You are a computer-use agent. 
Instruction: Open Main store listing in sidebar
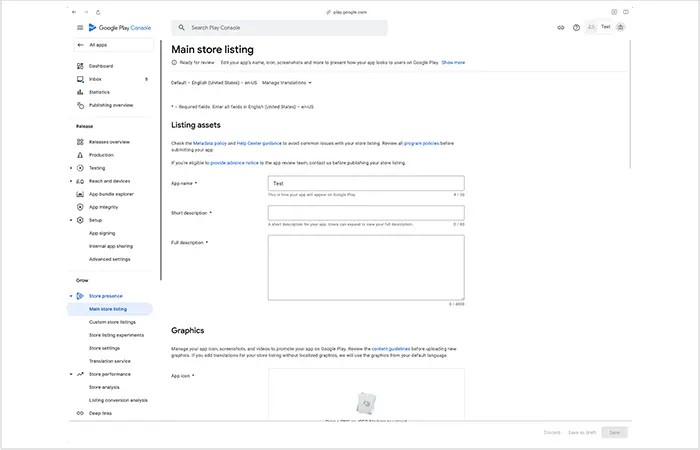point(110,309)
